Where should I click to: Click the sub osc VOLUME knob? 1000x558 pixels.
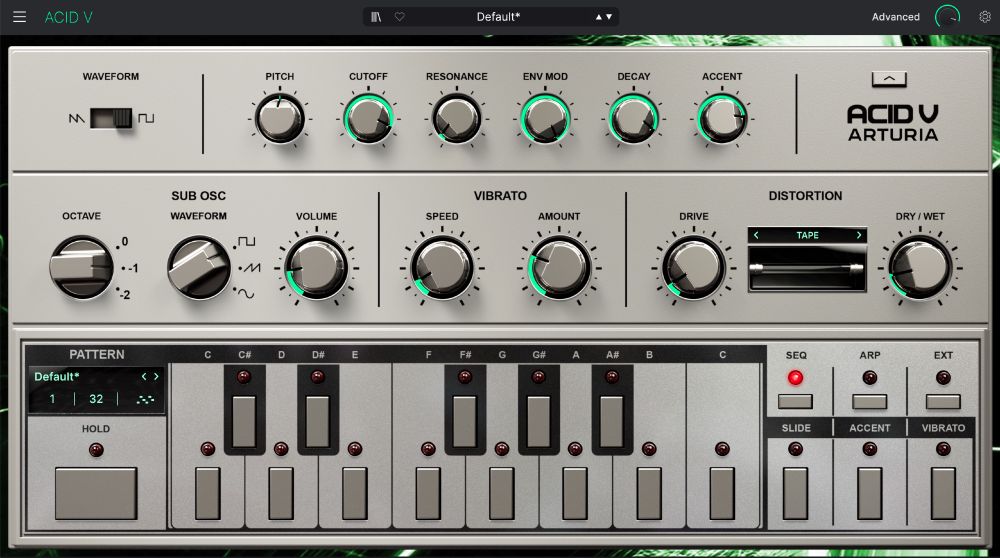316,268
